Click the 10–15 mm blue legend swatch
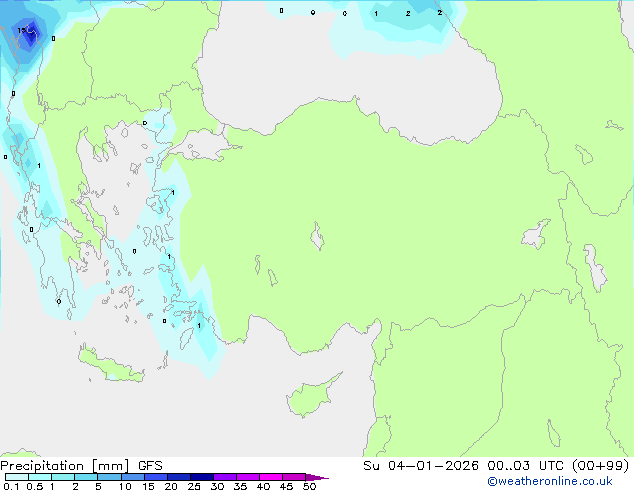 click(132, 477)
